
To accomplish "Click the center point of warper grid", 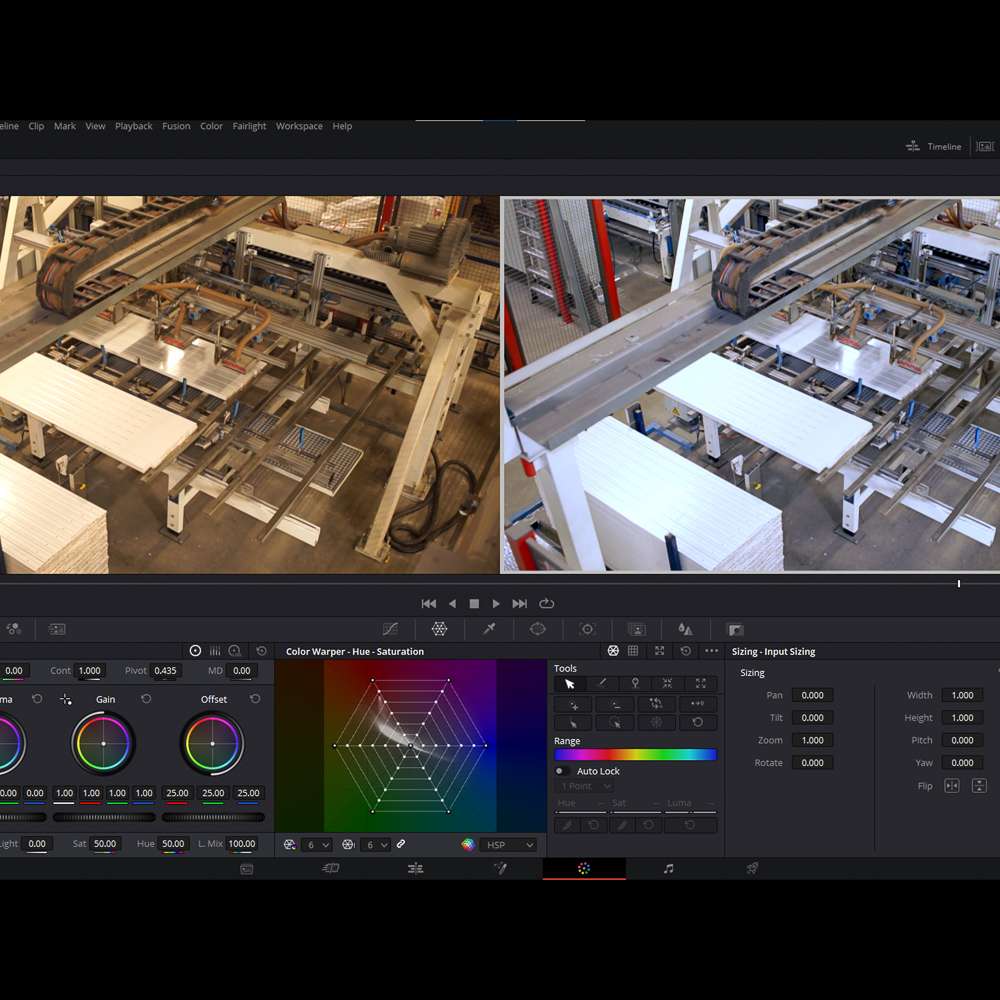I will (410, 746).
